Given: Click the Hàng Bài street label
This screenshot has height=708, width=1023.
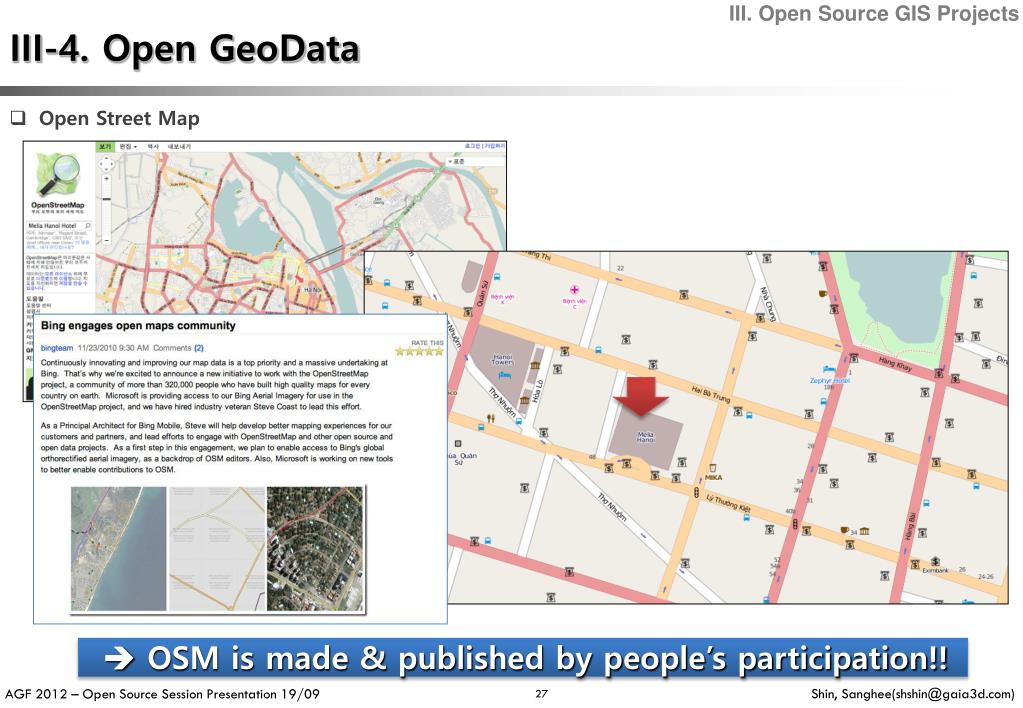Looking at the screenshot, I should [911, 525].
